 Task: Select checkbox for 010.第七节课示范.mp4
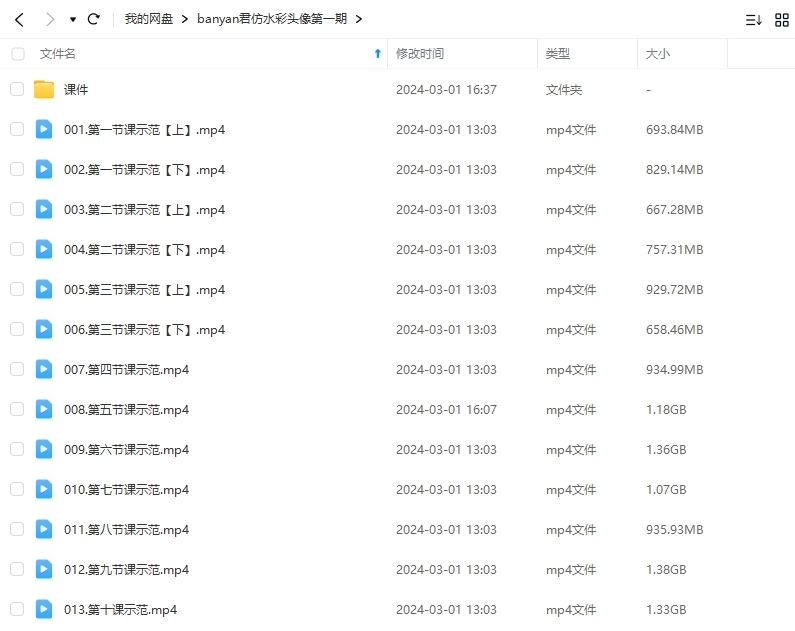[x=17, y=489]
